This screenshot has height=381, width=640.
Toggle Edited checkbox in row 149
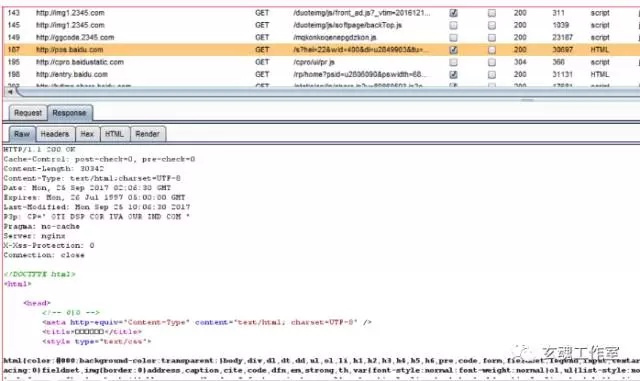click(492, 38)
